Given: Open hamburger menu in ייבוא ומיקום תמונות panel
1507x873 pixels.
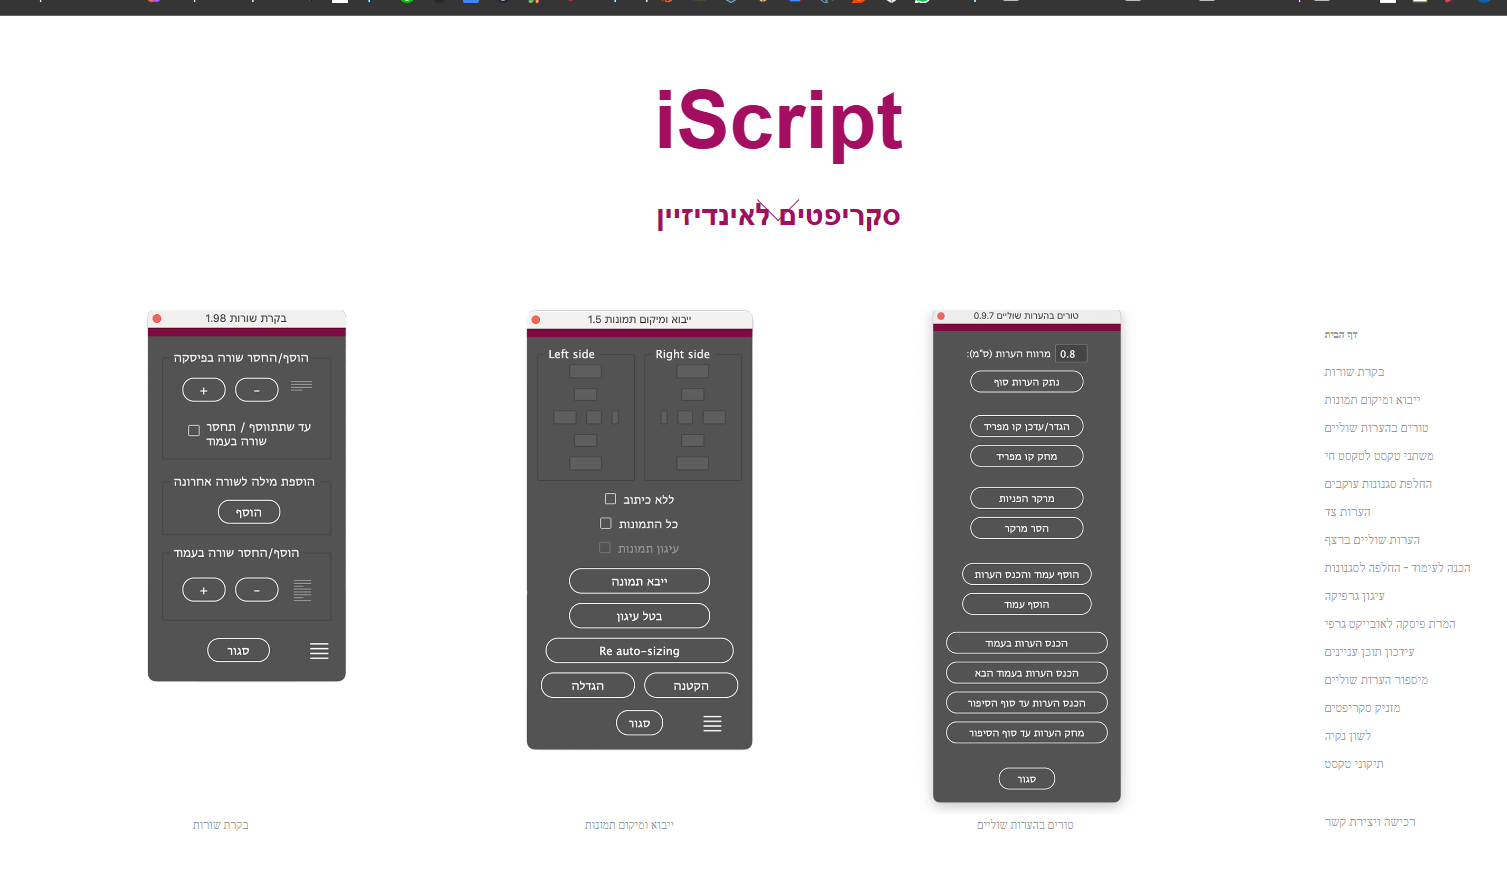Looking at the screenshot, I should click(x=712, y=724).
